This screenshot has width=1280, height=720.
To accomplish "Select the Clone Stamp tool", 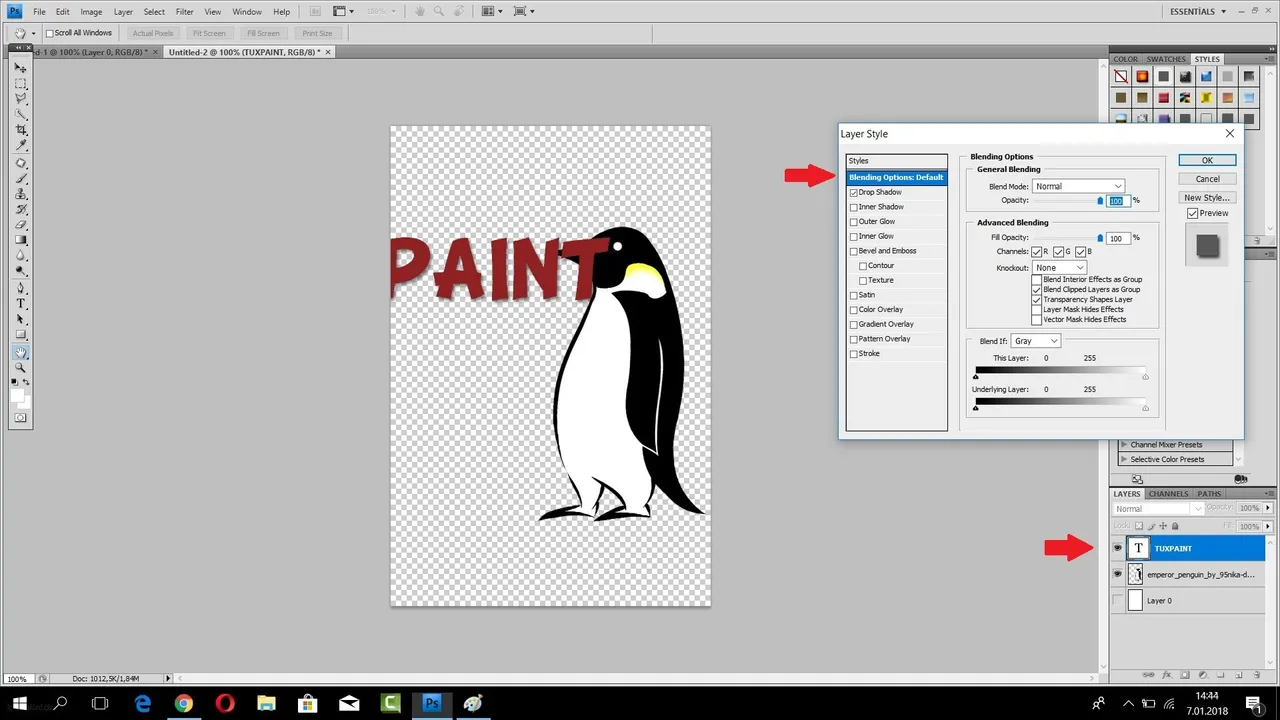I will tap(21, 194).
